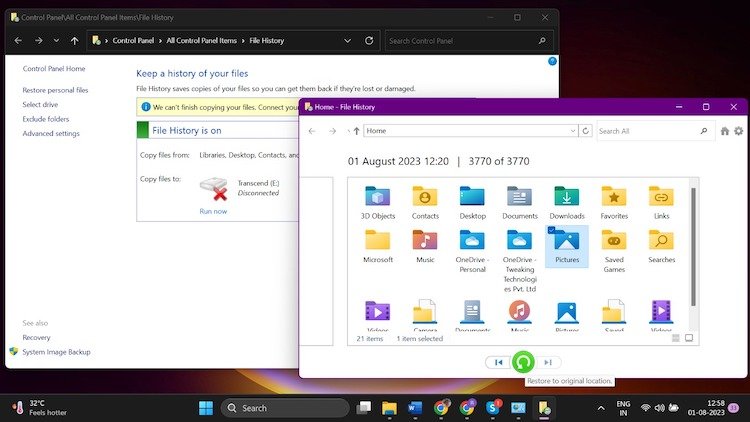Go to previous version in File History

[498, 362]
